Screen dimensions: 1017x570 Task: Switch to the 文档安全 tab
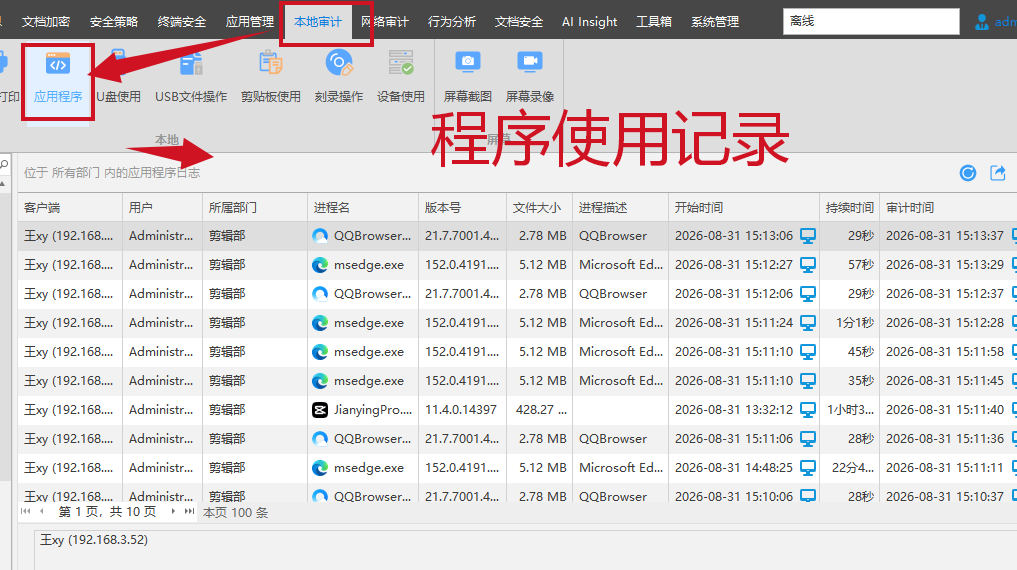tap(519, 22)
